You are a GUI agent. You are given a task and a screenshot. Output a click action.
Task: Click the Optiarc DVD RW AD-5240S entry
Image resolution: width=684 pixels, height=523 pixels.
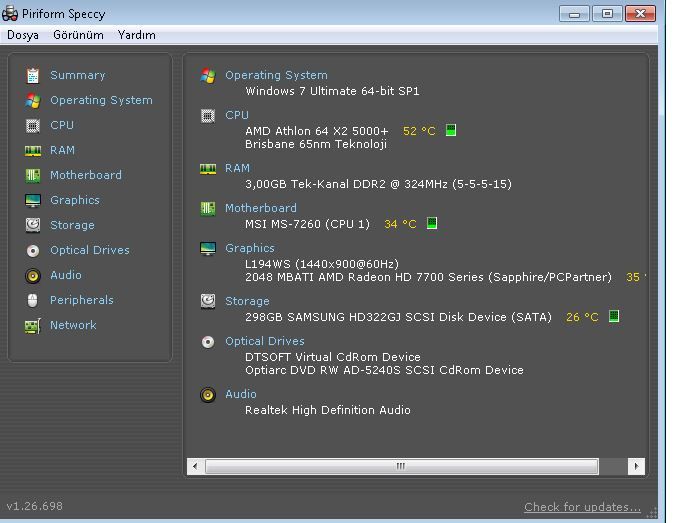(x=384, y=370)
